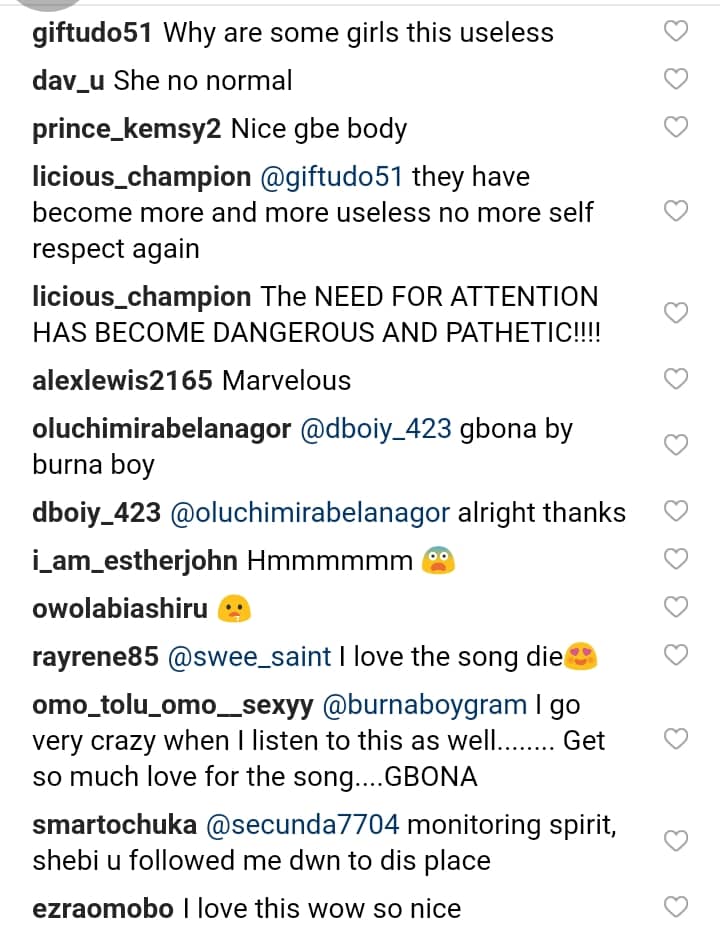720x931 pixels.
Task: Open giftudo51's profile from username
Action: coord(92,33)
